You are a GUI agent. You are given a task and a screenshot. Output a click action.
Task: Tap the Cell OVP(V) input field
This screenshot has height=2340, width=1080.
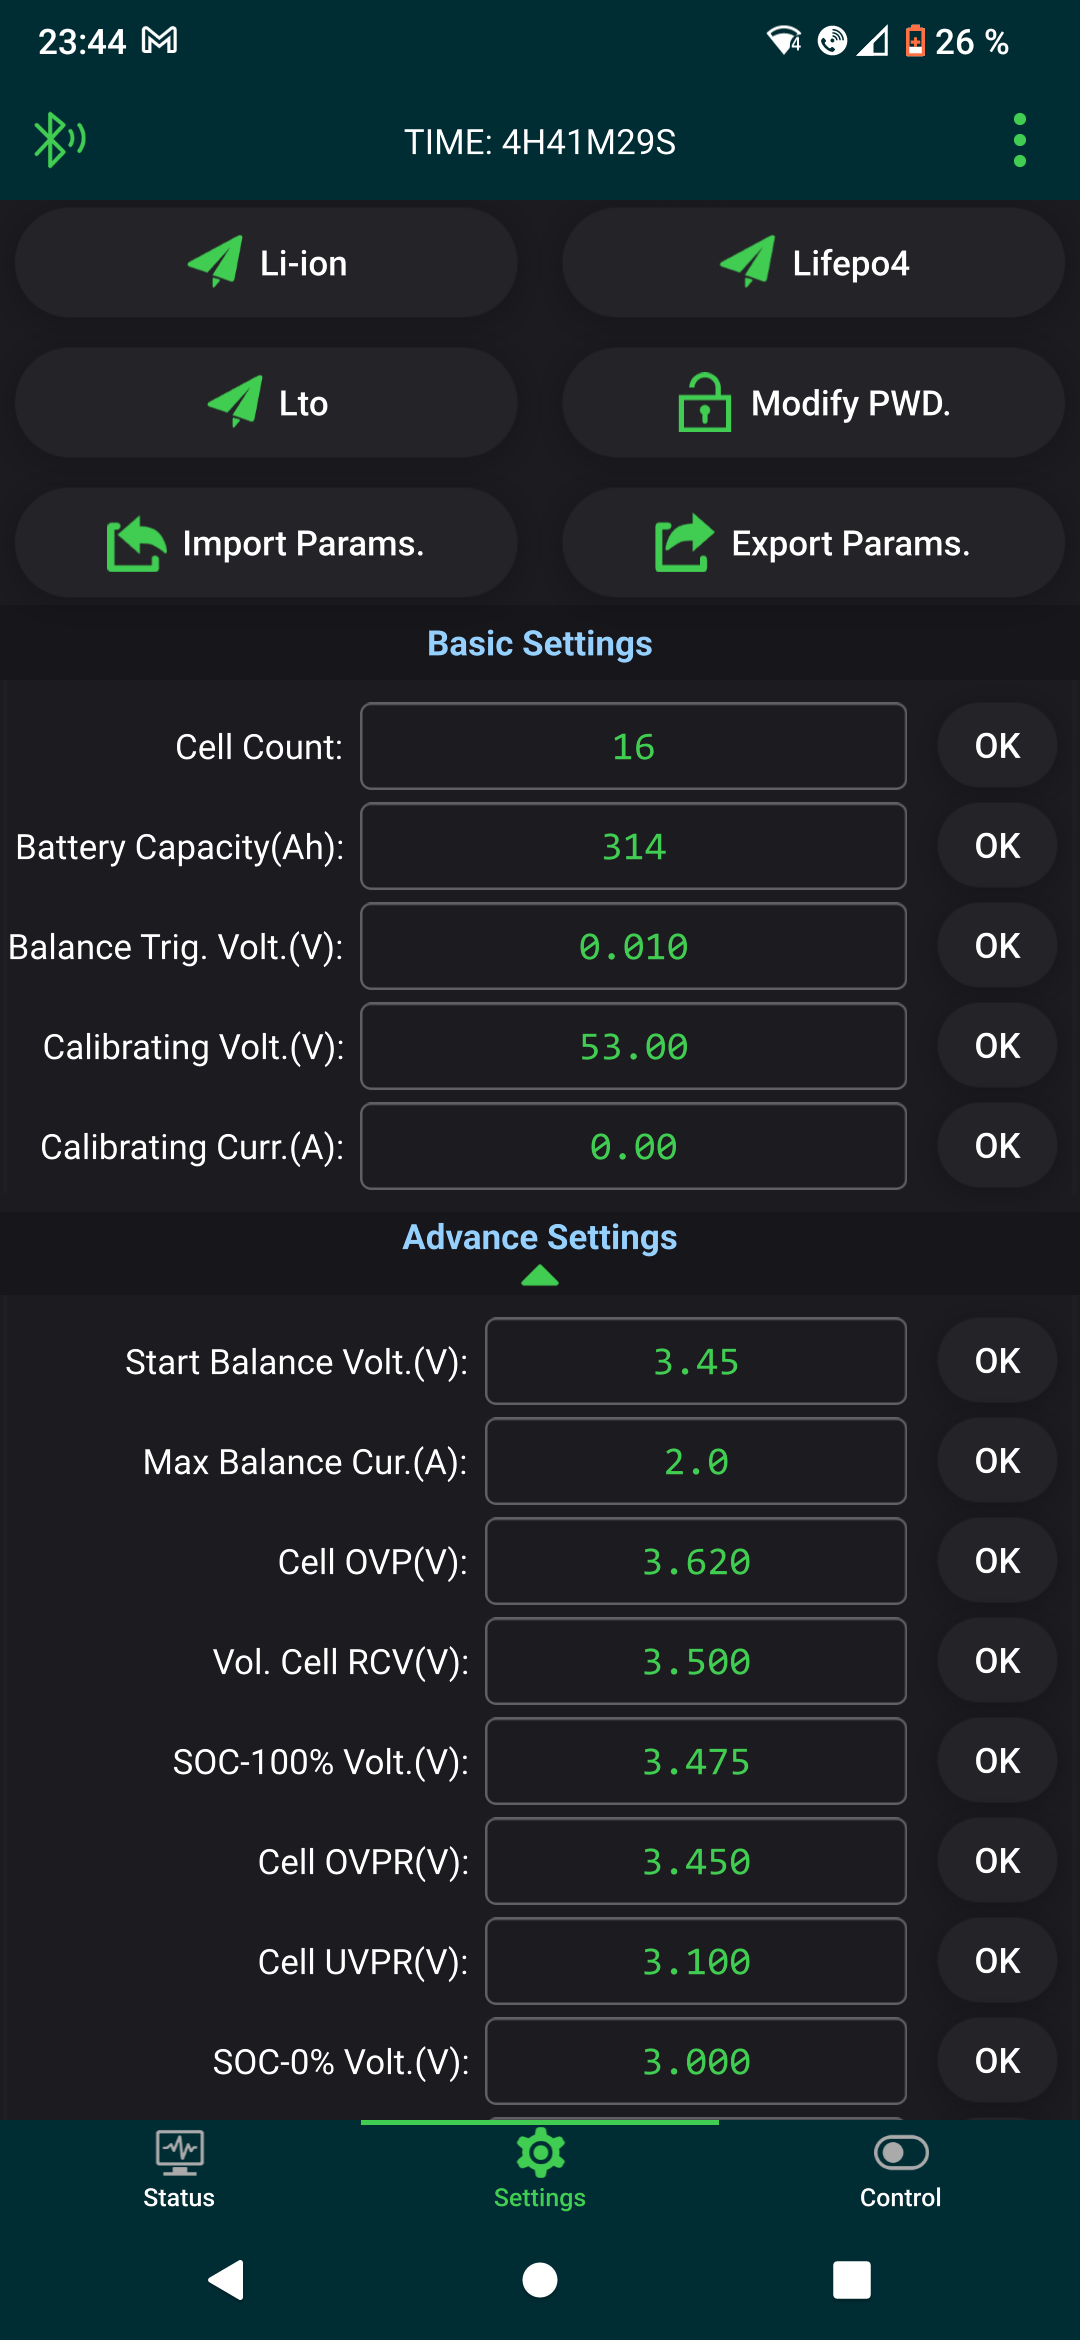click(x=696, y=1561)
